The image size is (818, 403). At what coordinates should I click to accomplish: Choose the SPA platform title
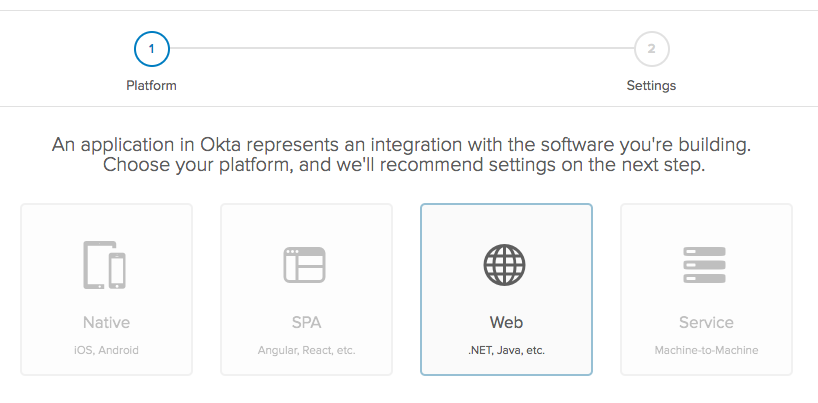[306, 323]
